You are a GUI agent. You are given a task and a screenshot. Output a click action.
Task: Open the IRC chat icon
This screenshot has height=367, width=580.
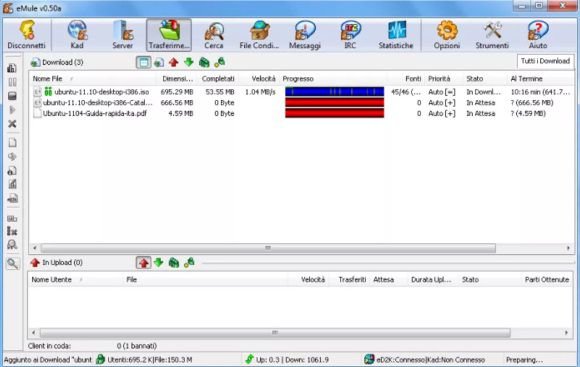(x=350, y=35)
